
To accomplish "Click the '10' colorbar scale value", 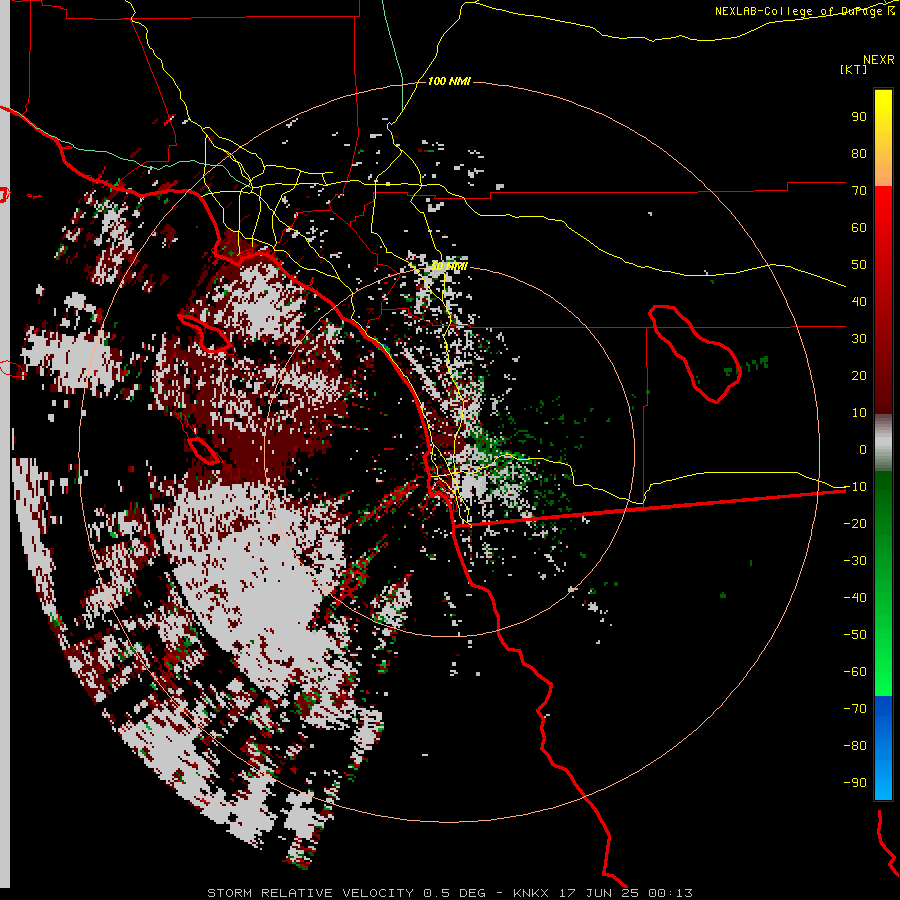I will point(859,413).
